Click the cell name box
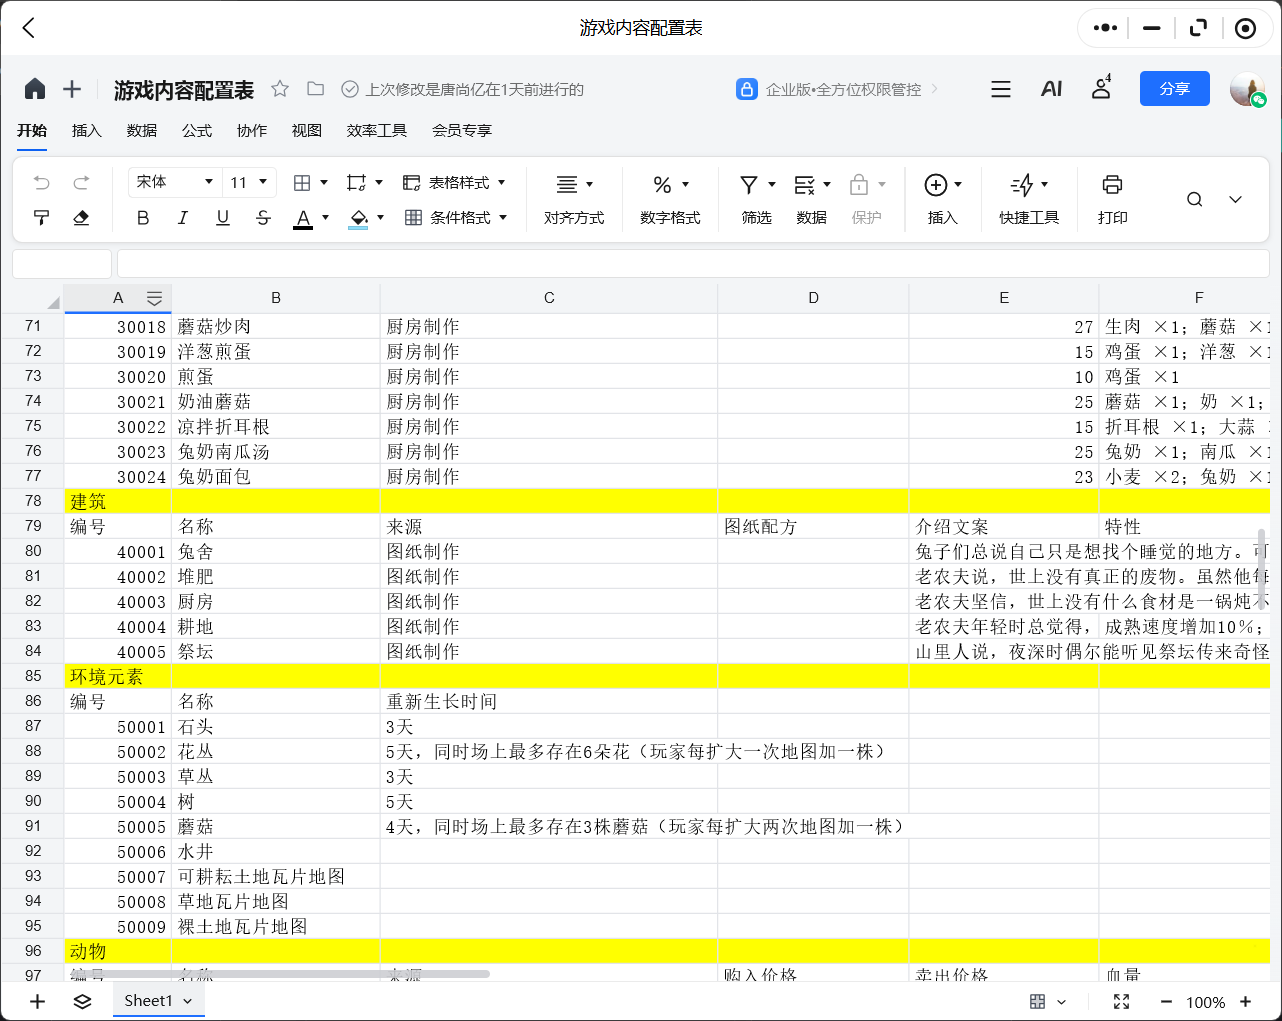This screenshot has width=1282, height=1021. click(62, 263)
